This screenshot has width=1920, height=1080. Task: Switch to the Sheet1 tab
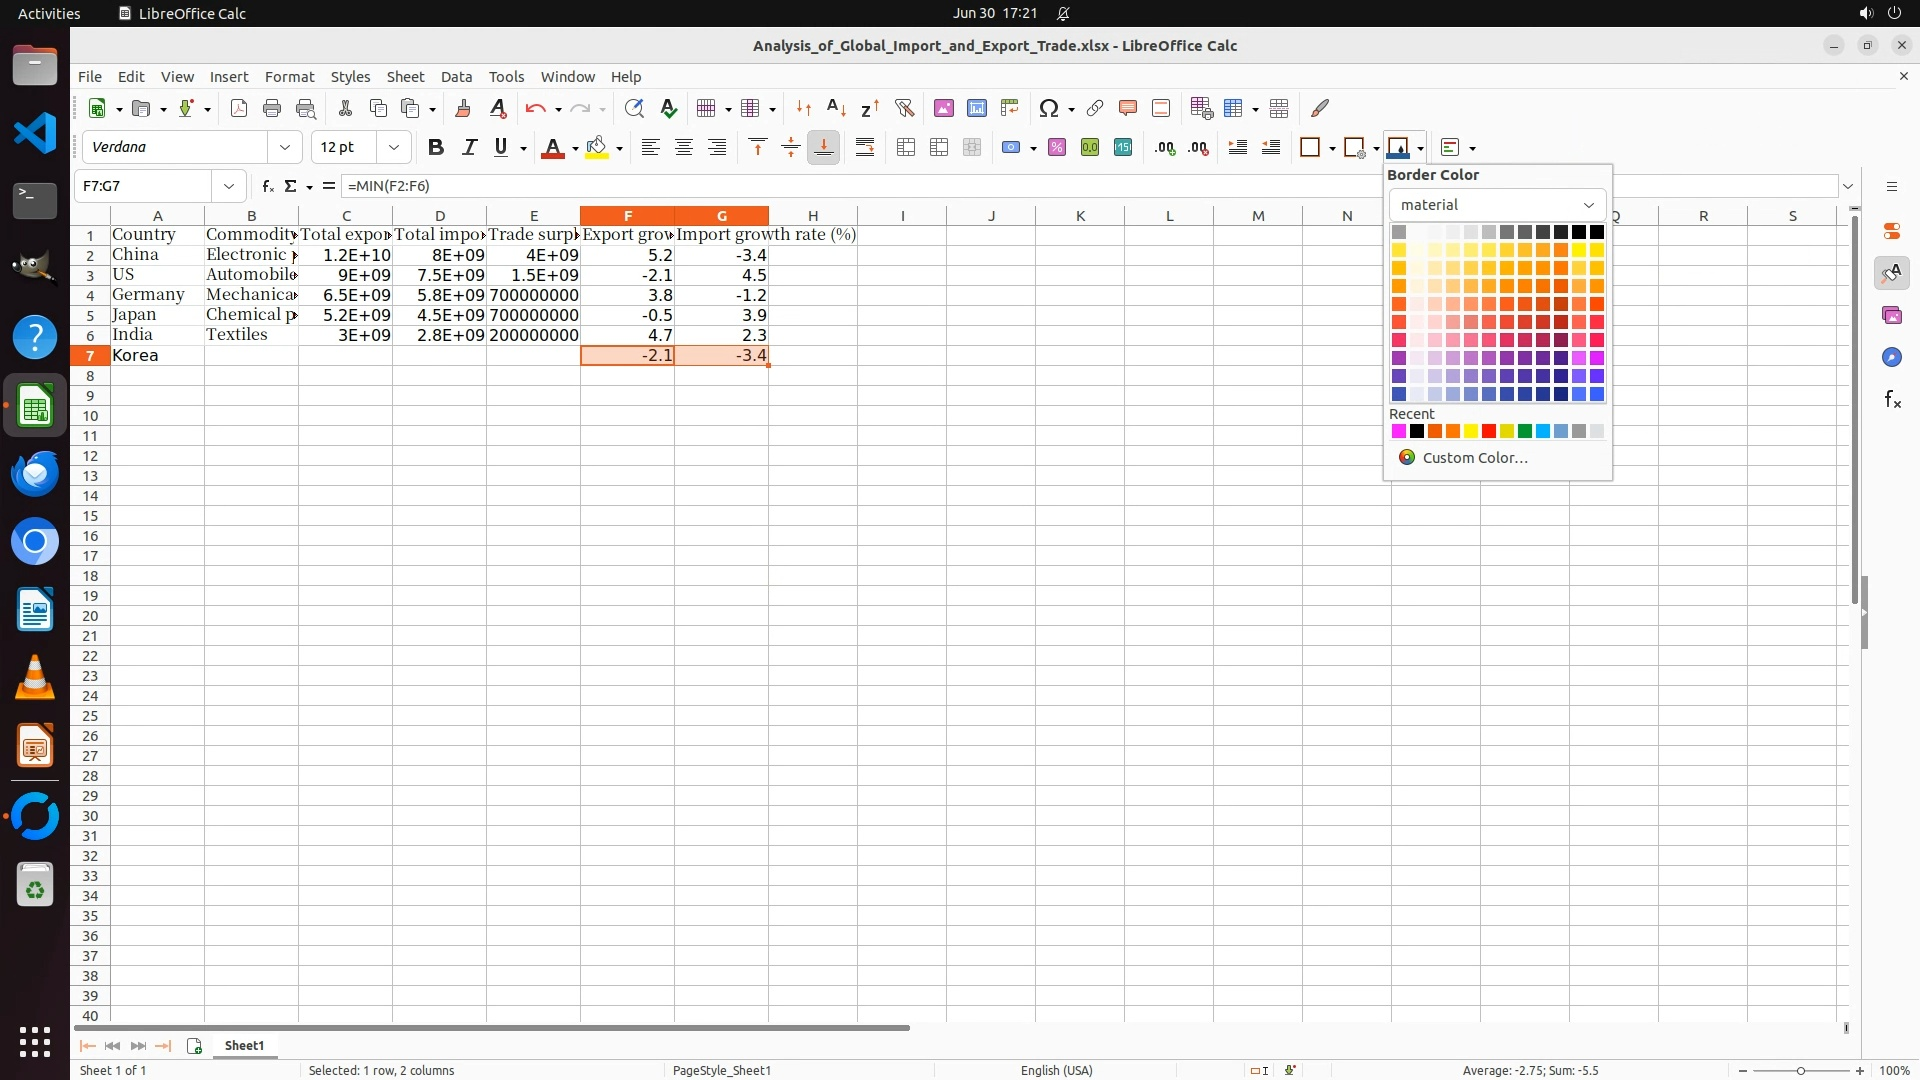[244, 1046]
